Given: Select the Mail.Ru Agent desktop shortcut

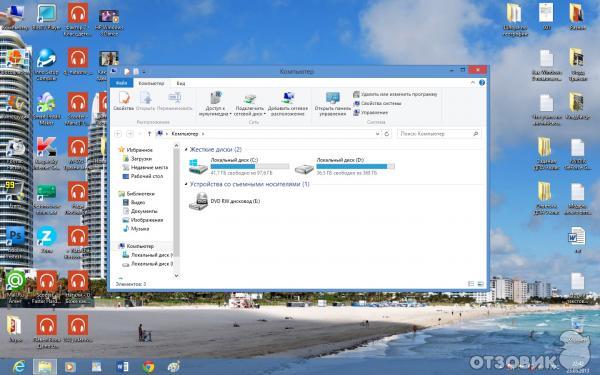Looking at the screenshot, I should tap(15, 287).
